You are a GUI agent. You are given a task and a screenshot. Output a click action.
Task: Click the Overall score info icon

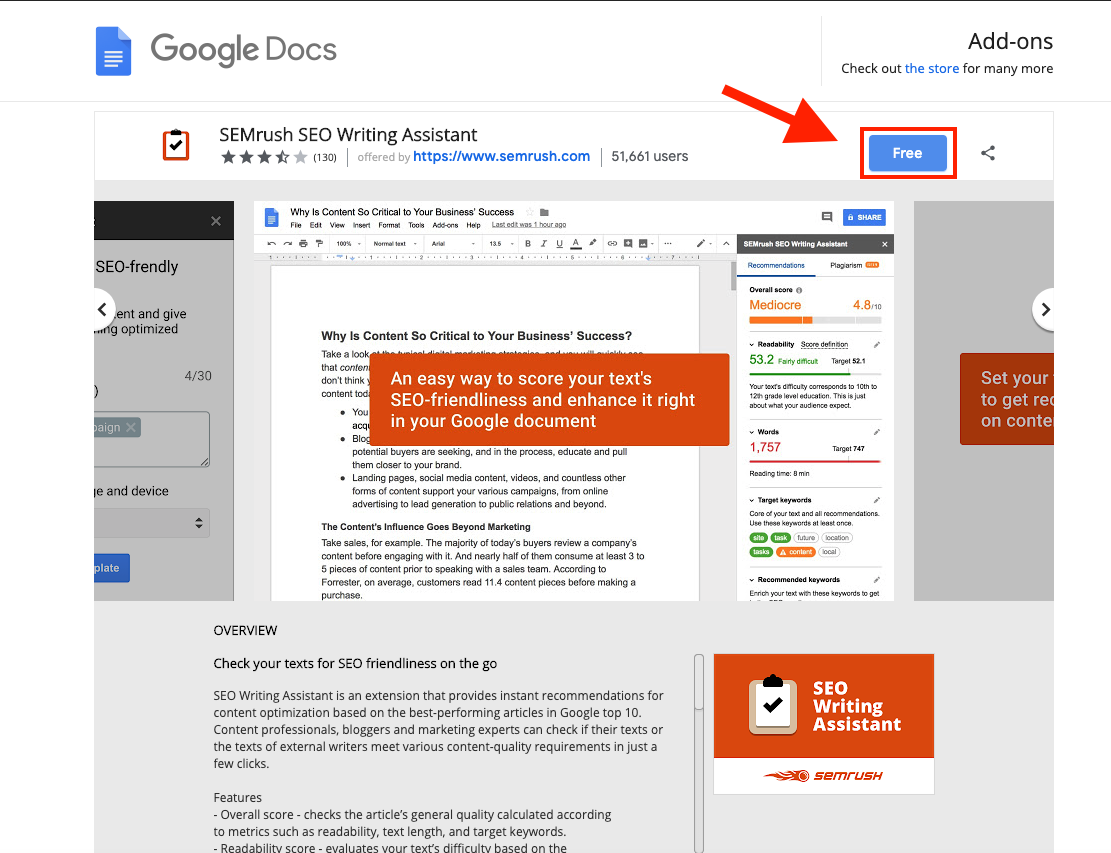point(799,290)
